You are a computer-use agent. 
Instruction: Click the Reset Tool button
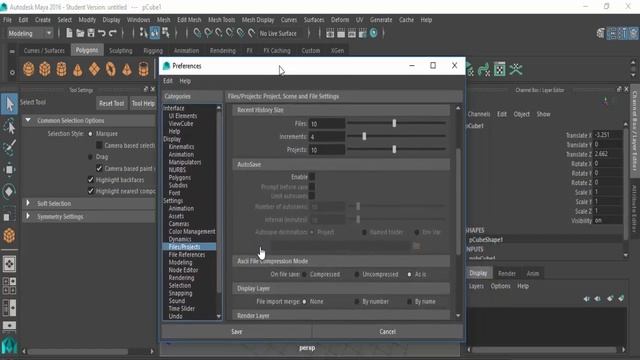[x=111, y=103]
